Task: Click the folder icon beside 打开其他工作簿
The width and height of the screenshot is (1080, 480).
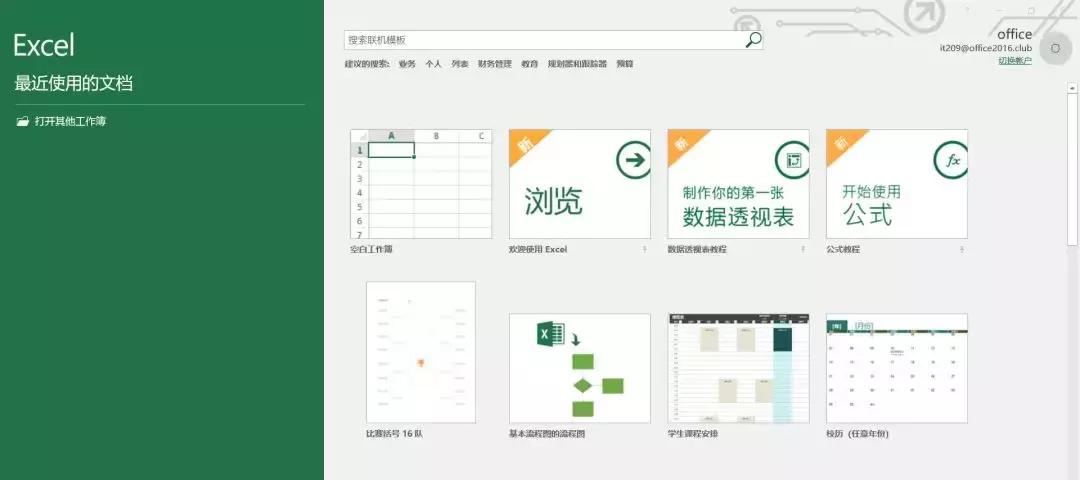Action: tap(23, 121)
